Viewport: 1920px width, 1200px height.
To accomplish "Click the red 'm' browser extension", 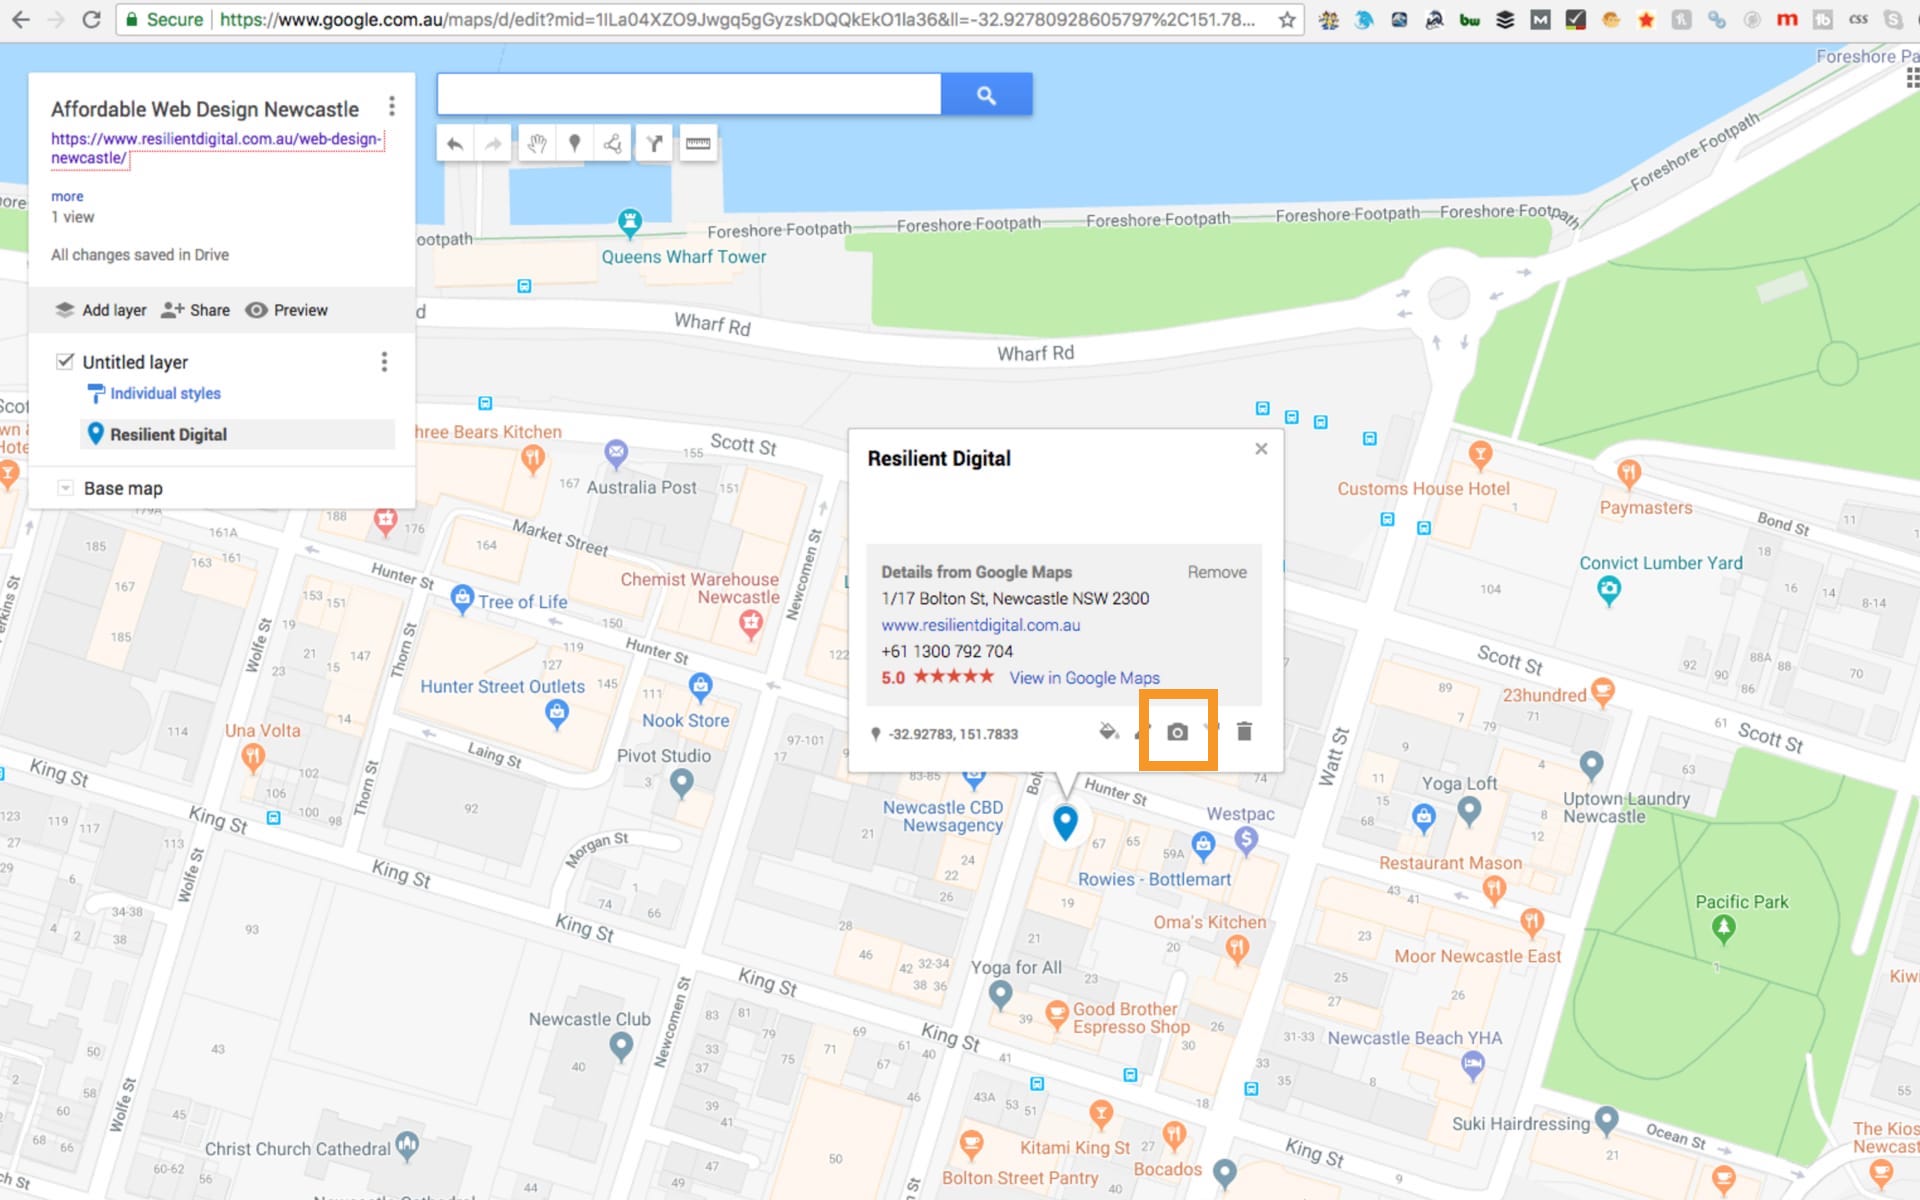I will point(1787,19).
